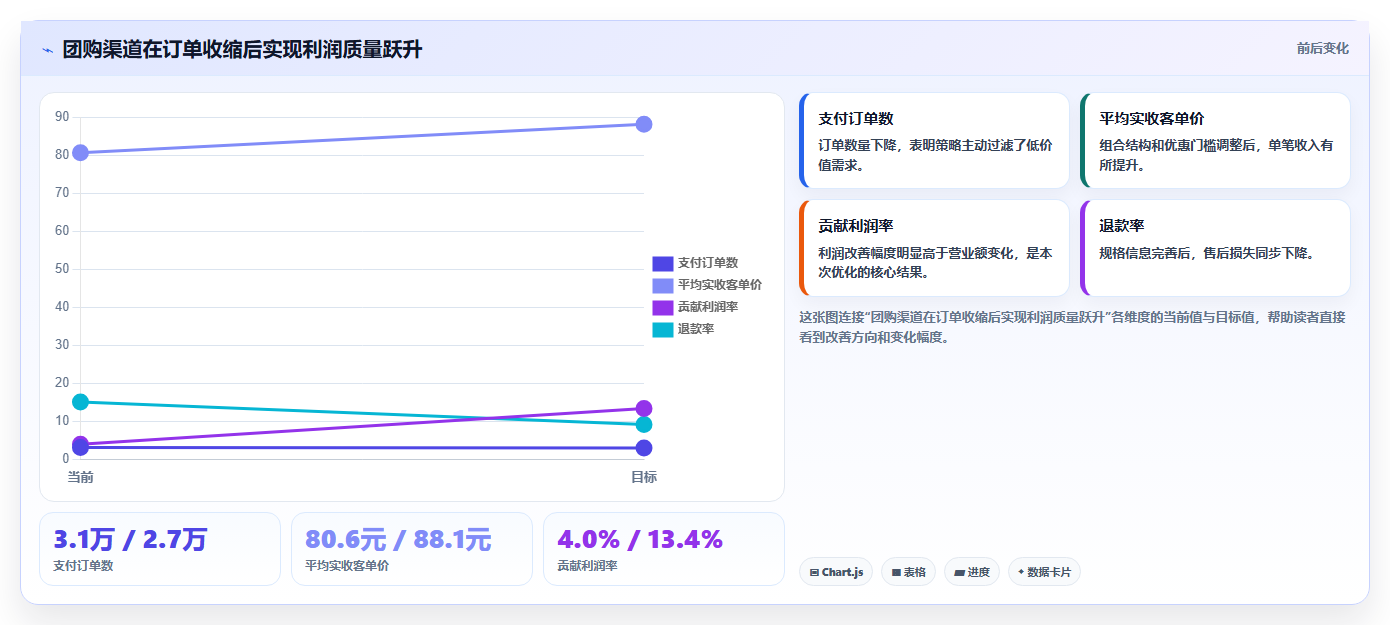Open the 支付订单数 insight card
The width and height of the screenshot is (1390, 625).
click(x=934, y=141)
